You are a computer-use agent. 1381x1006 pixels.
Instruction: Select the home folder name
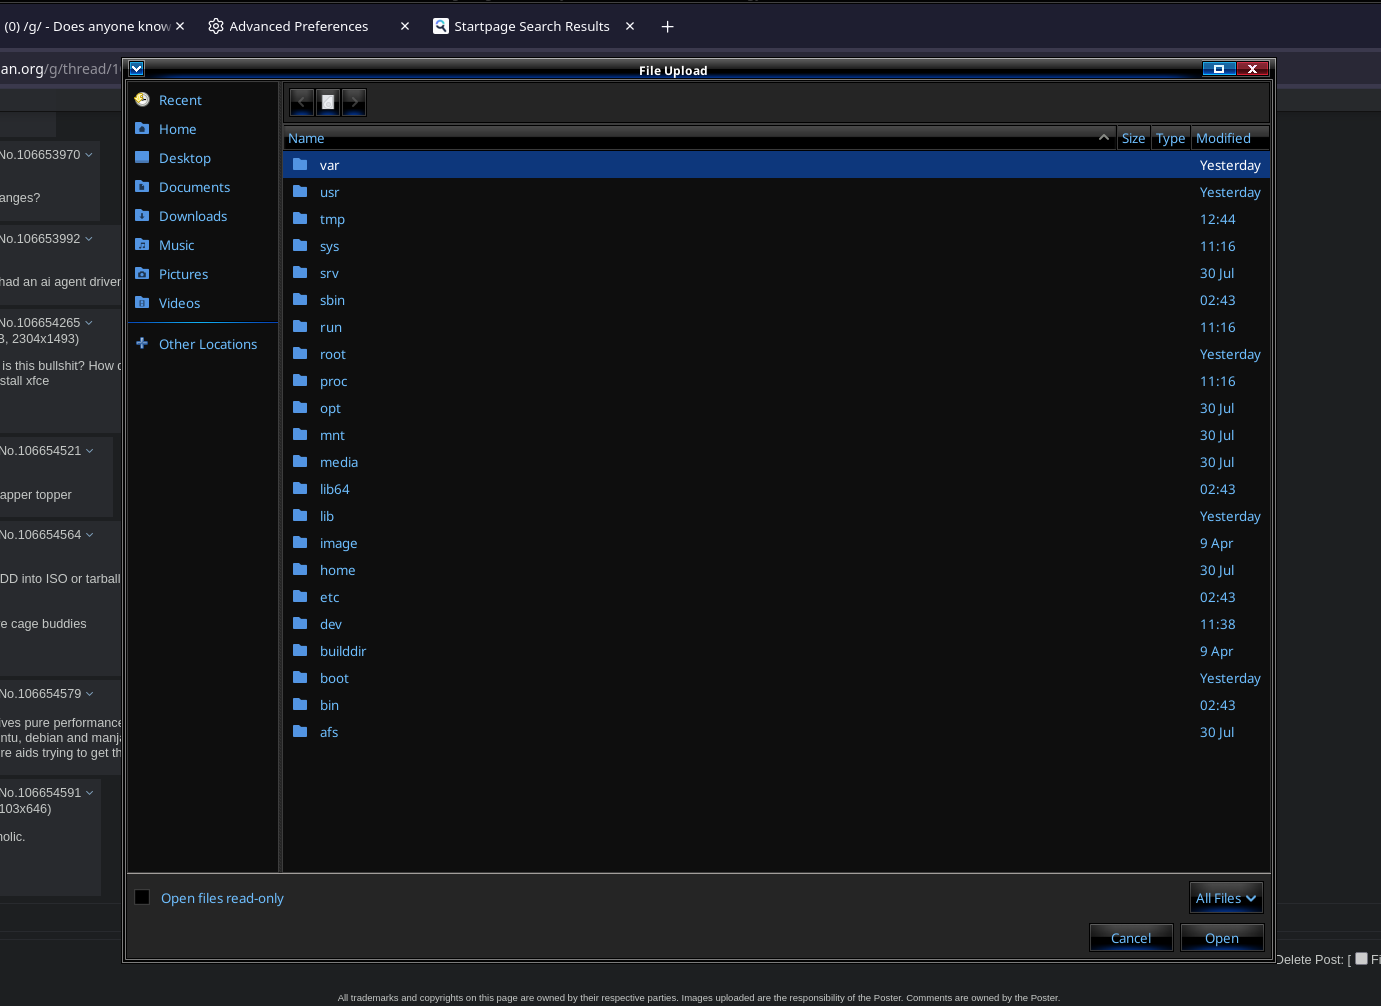[338, 570]
